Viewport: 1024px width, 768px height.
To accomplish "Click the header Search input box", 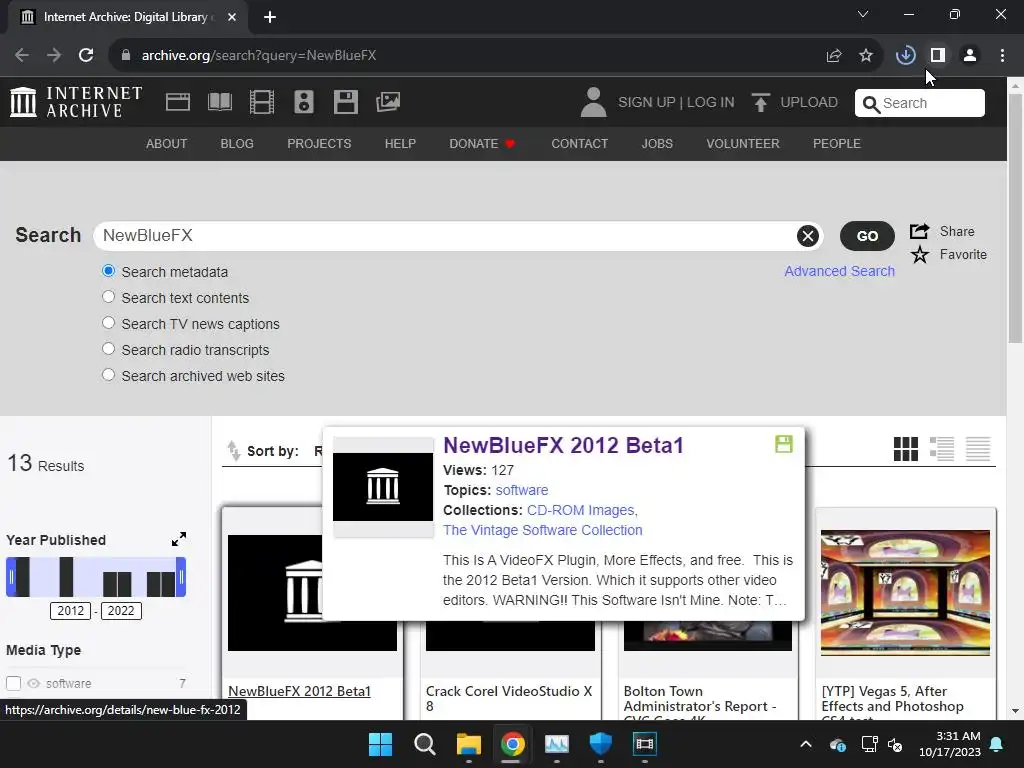I will pos(920,103).
